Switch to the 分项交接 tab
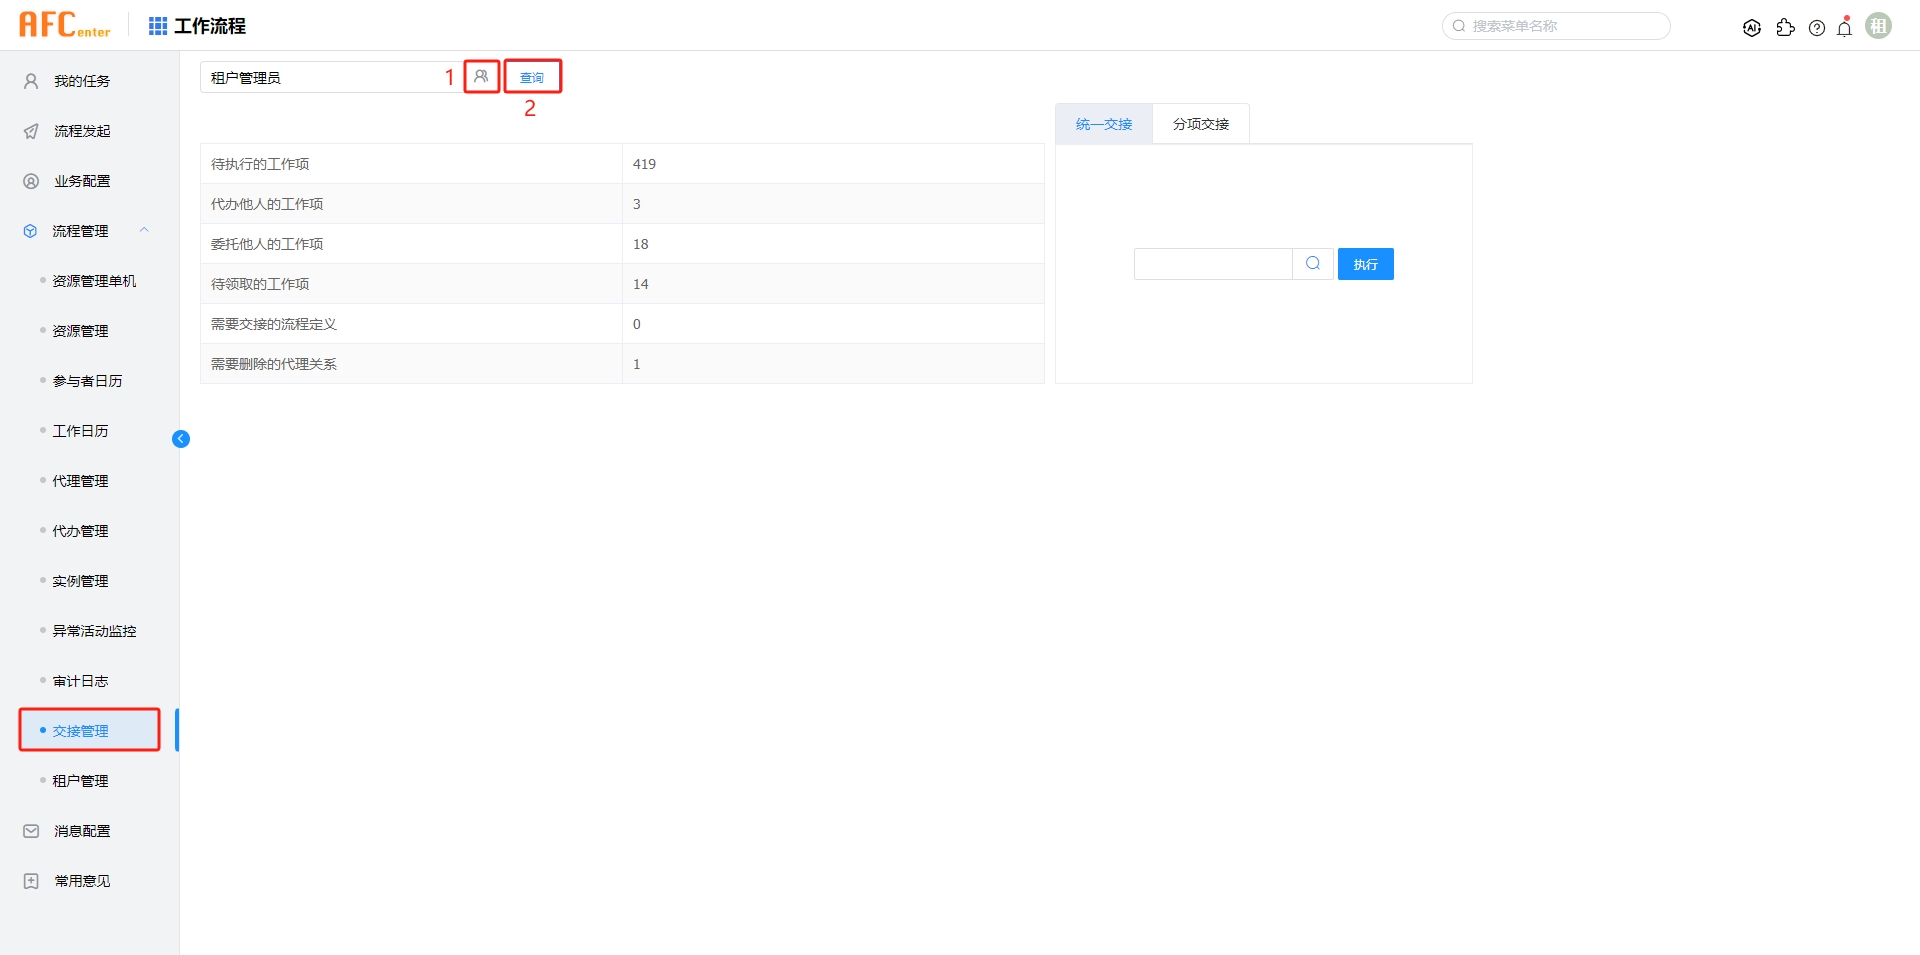This screenshot has height=955, width=1920. [x=1201, y=123]
